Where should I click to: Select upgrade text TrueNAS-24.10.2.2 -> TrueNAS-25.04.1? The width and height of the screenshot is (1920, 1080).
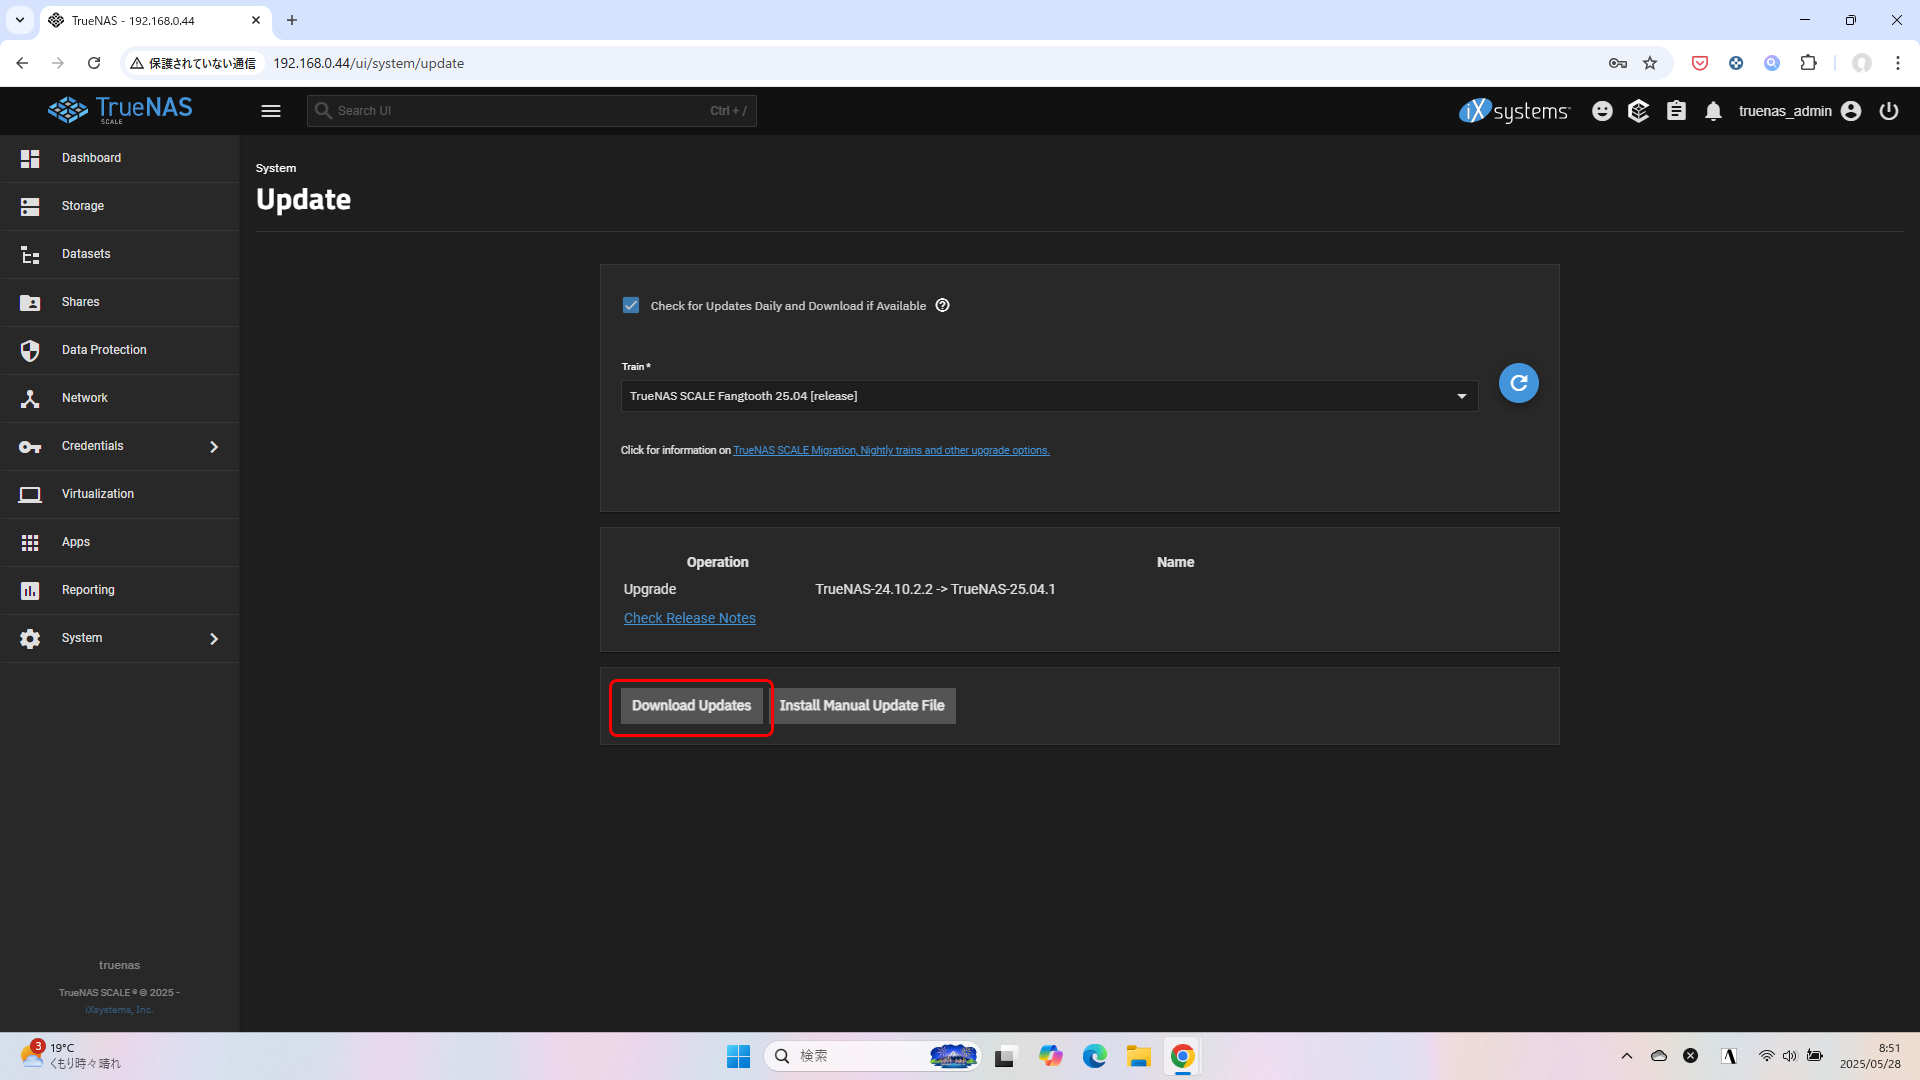click(935, 589)
